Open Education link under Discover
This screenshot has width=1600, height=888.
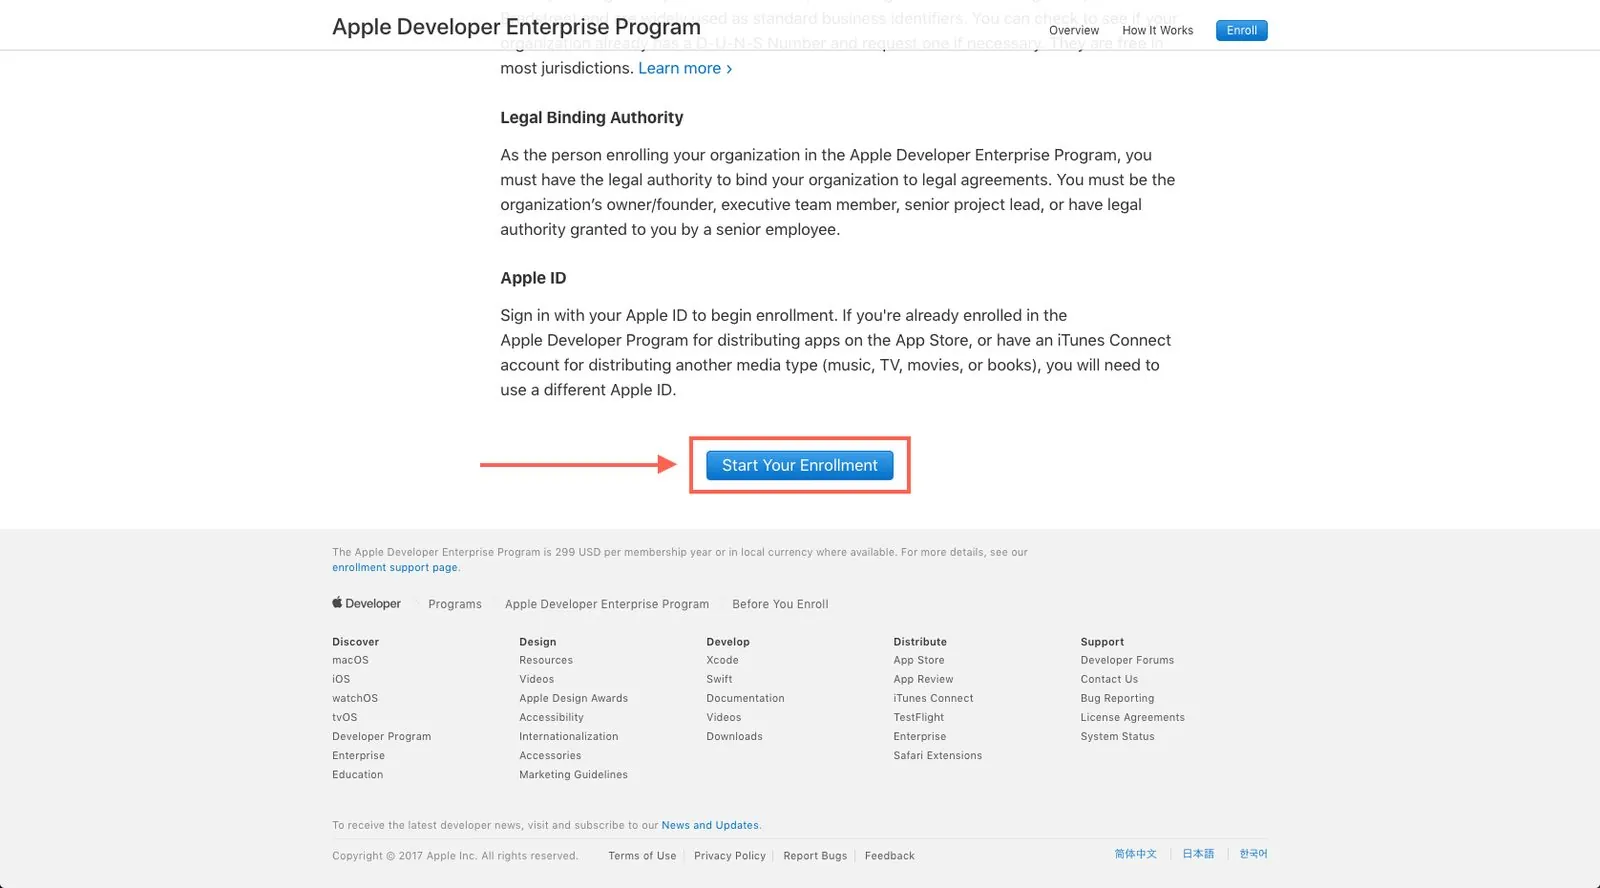click(x=357, y=774)
